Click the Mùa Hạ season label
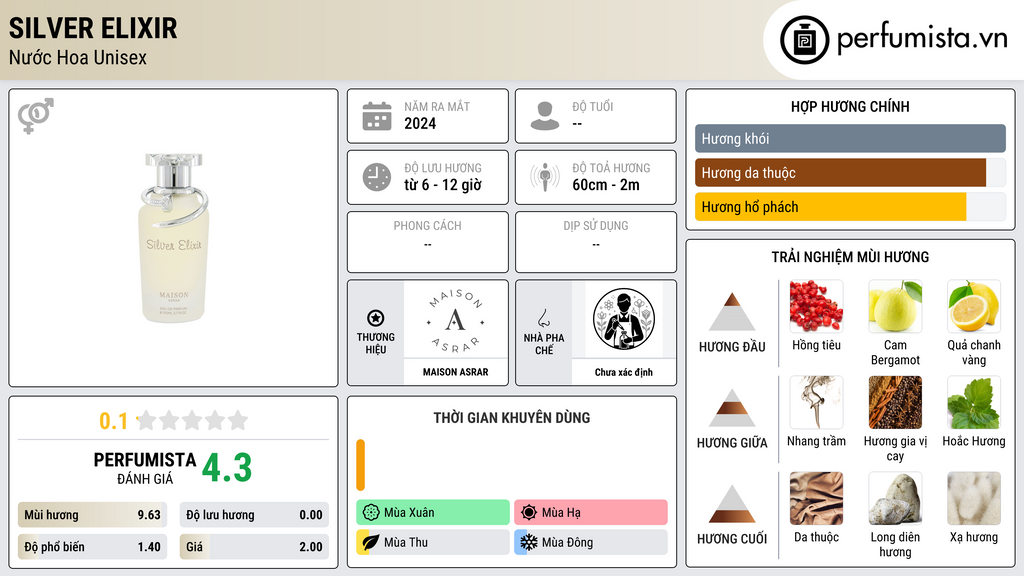This screenshot has width=1024, height=576. tap(561, 513)
